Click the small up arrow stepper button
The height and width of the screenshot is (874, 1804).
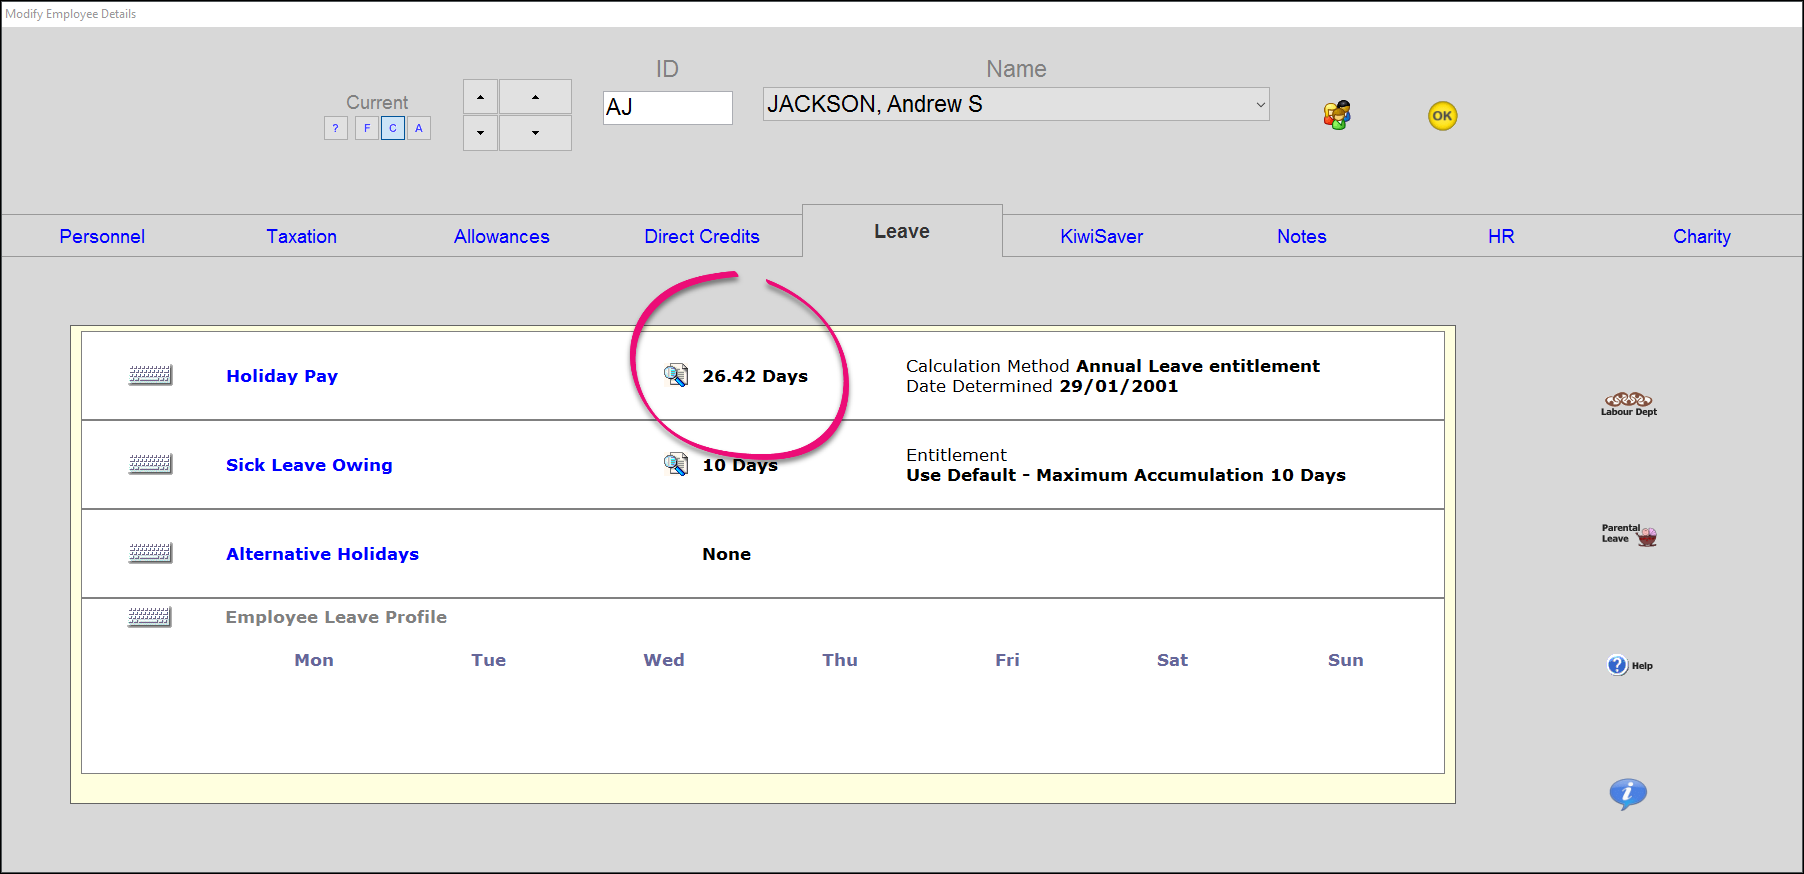480,97
